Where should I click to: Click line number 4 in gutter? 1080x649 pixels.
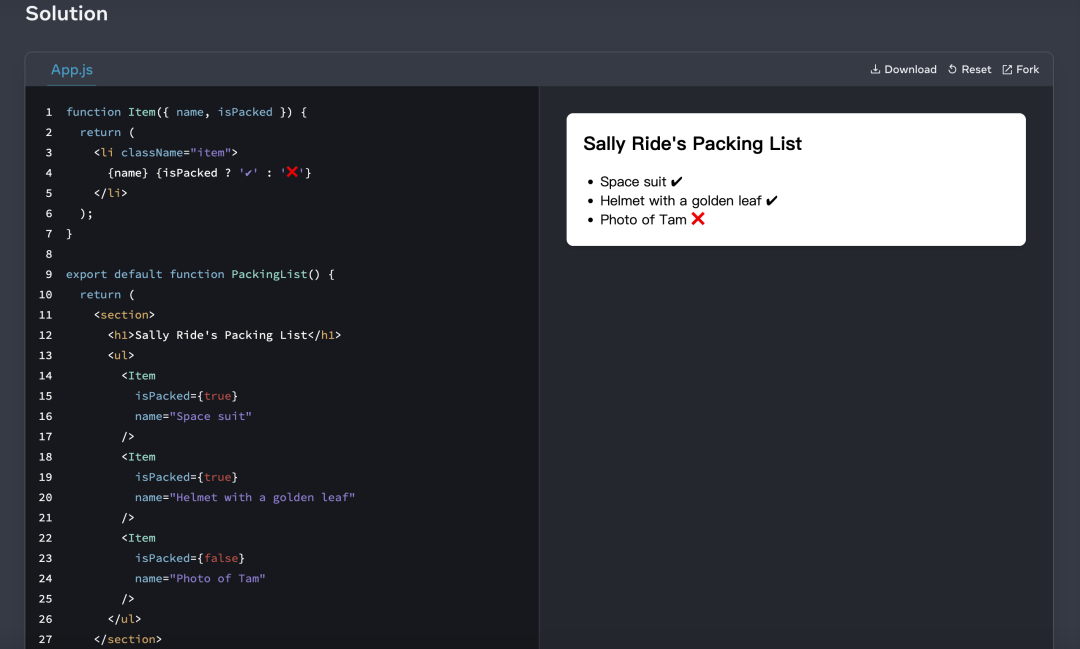click(x=48, y=173)
